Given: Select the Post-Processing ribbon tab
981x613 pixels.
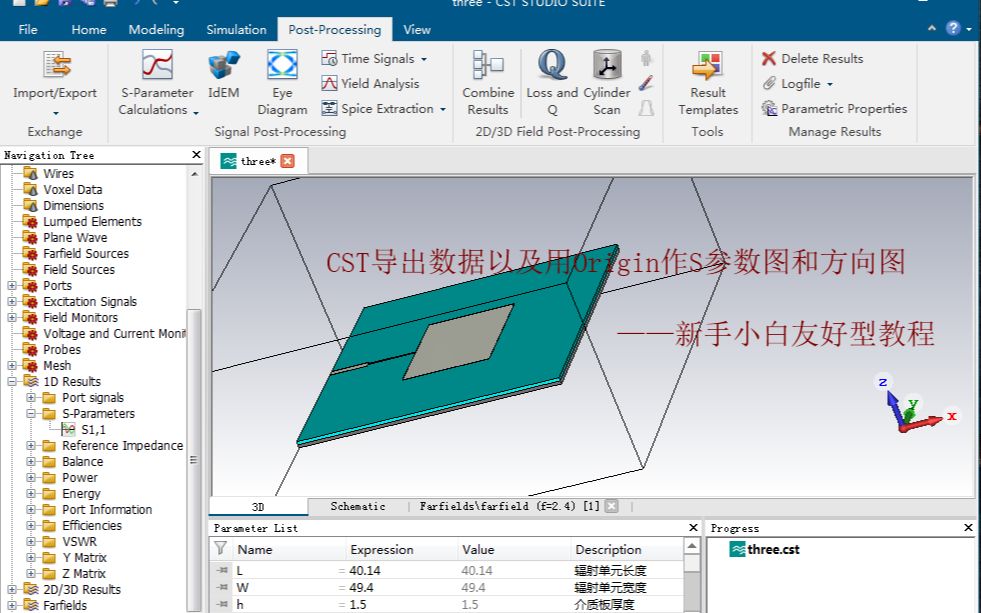Looking at the screenshot, I should point(335,29).
